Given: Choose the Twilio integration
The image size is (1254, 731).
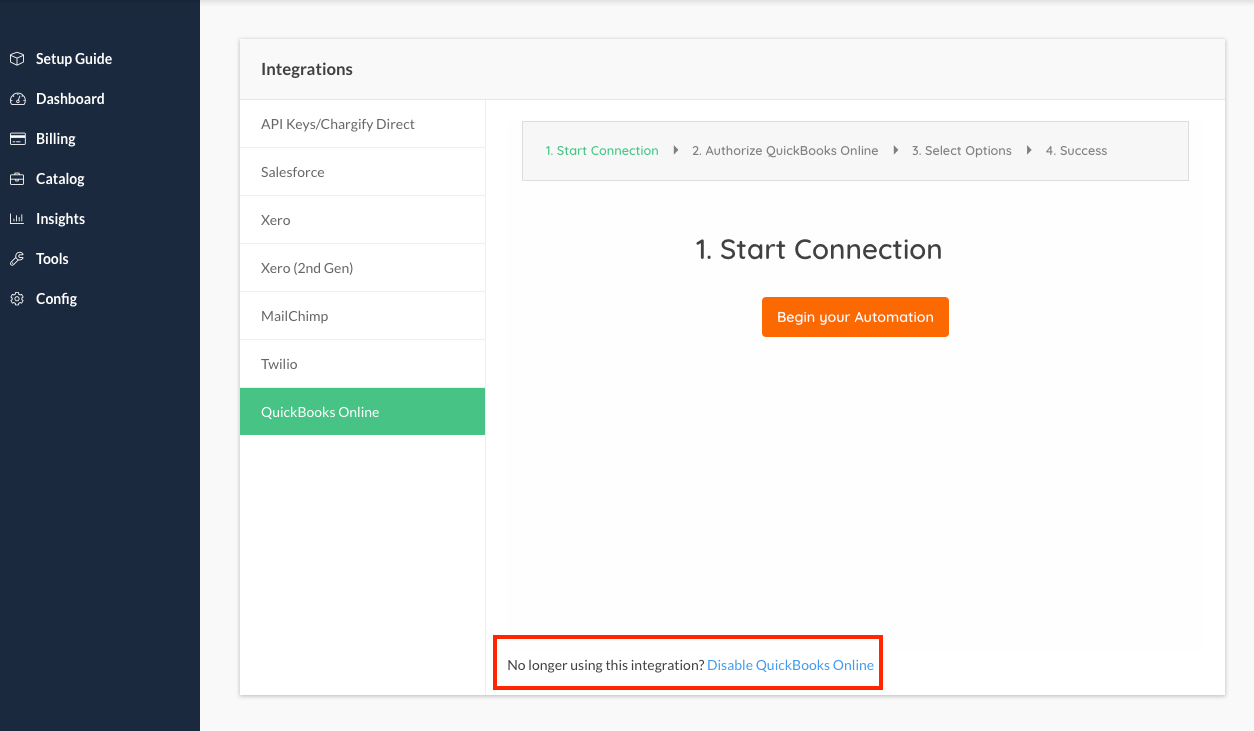Looking at the screenshot, I should (x=362, y=364).
